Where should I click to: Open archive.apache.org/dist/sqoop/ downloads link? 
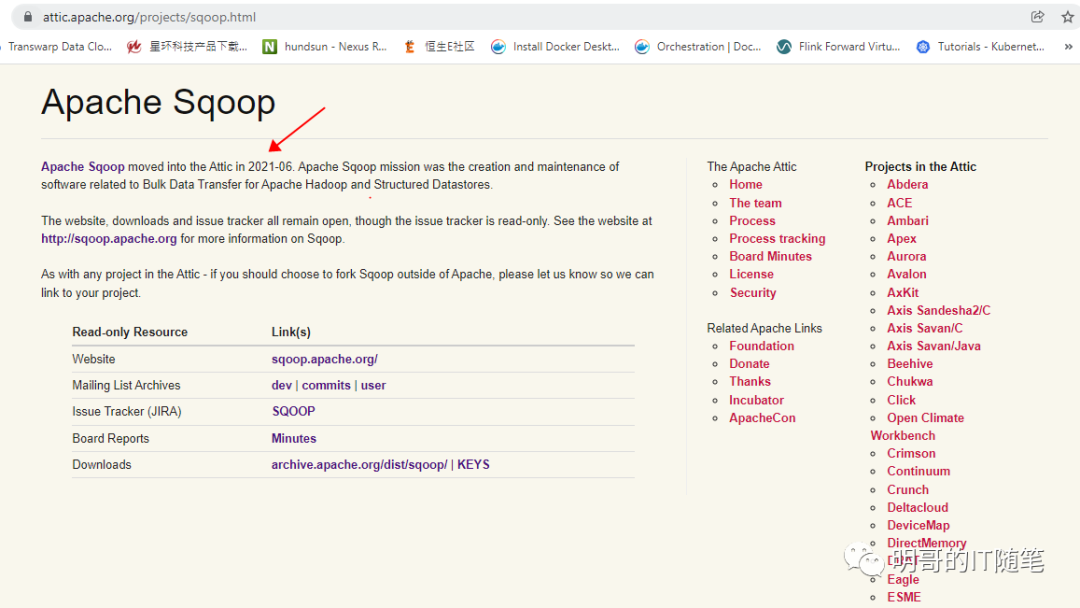point(359,465)
